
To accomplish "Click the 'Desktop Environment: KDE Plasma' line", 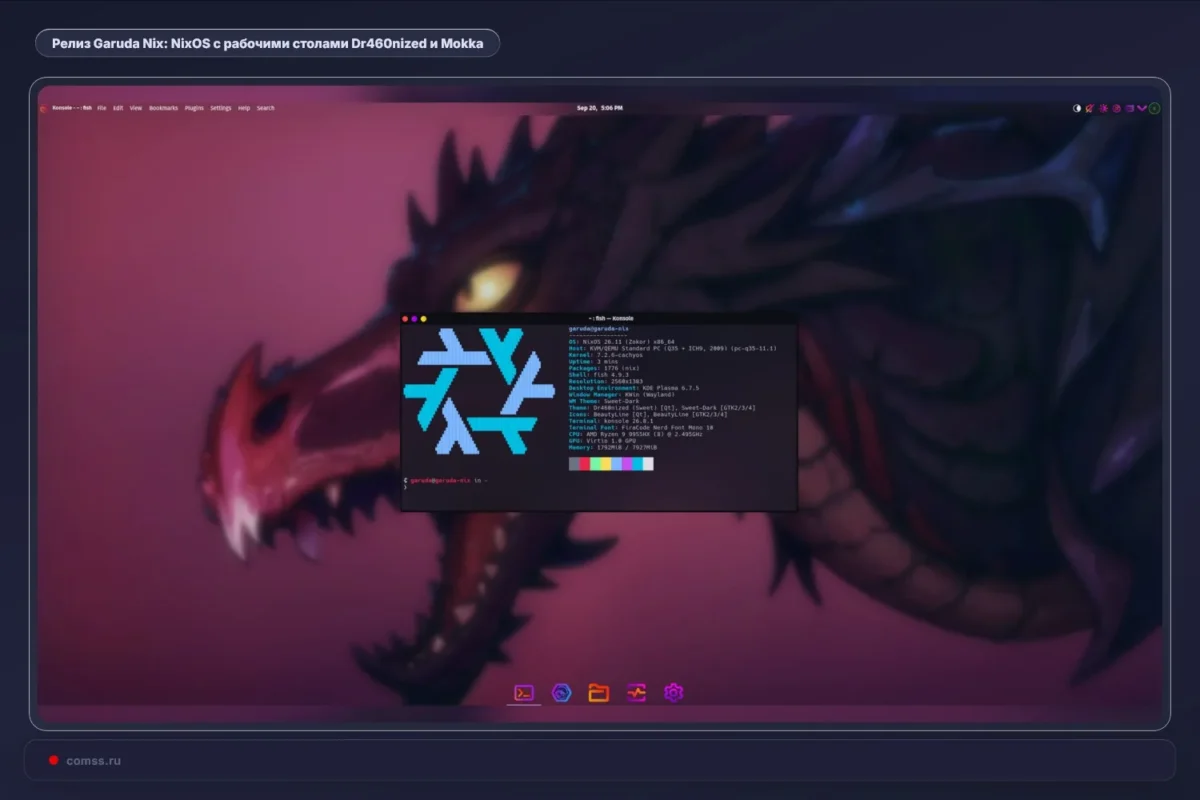I will coord(634,388).
